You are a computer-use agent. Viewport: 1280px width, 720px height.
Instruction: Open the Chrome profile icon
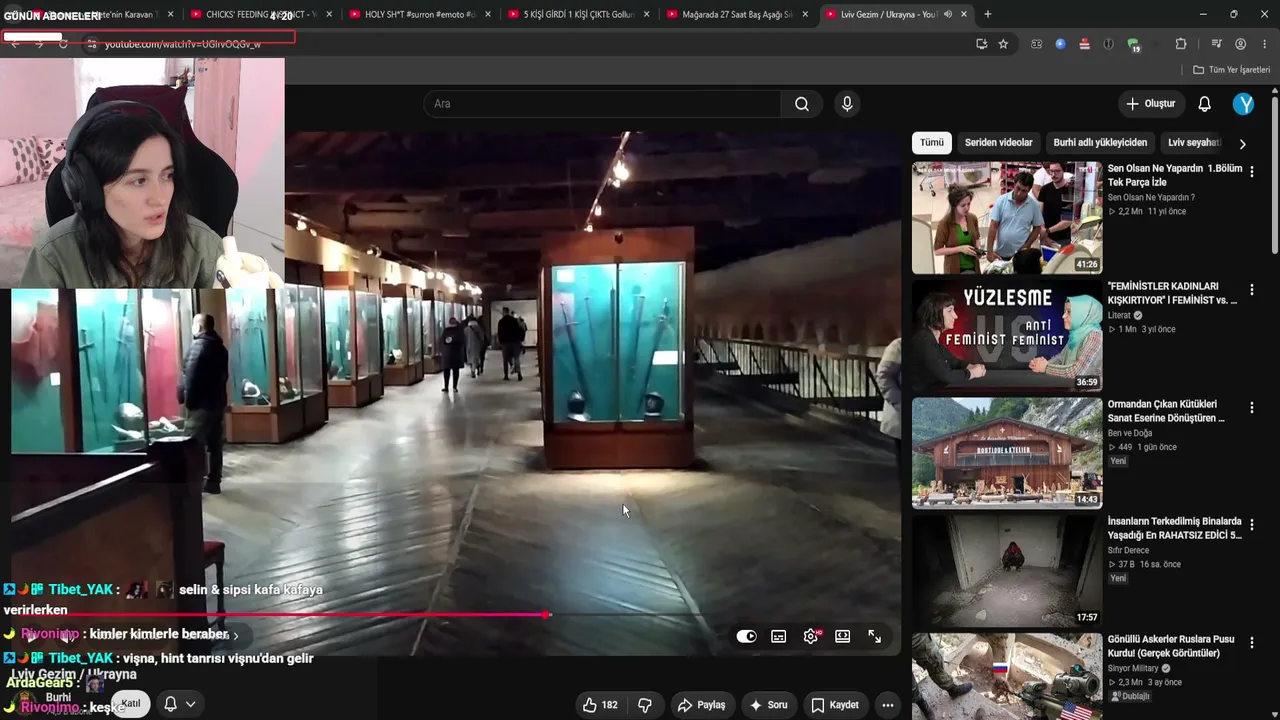click(1241, 44)
